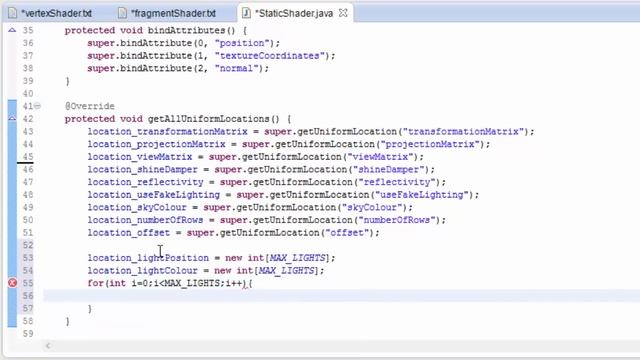The width and height of the screenshot is (640, 360).
Task: Click location_lightPosition variable
Action: (x=148, y=258)
